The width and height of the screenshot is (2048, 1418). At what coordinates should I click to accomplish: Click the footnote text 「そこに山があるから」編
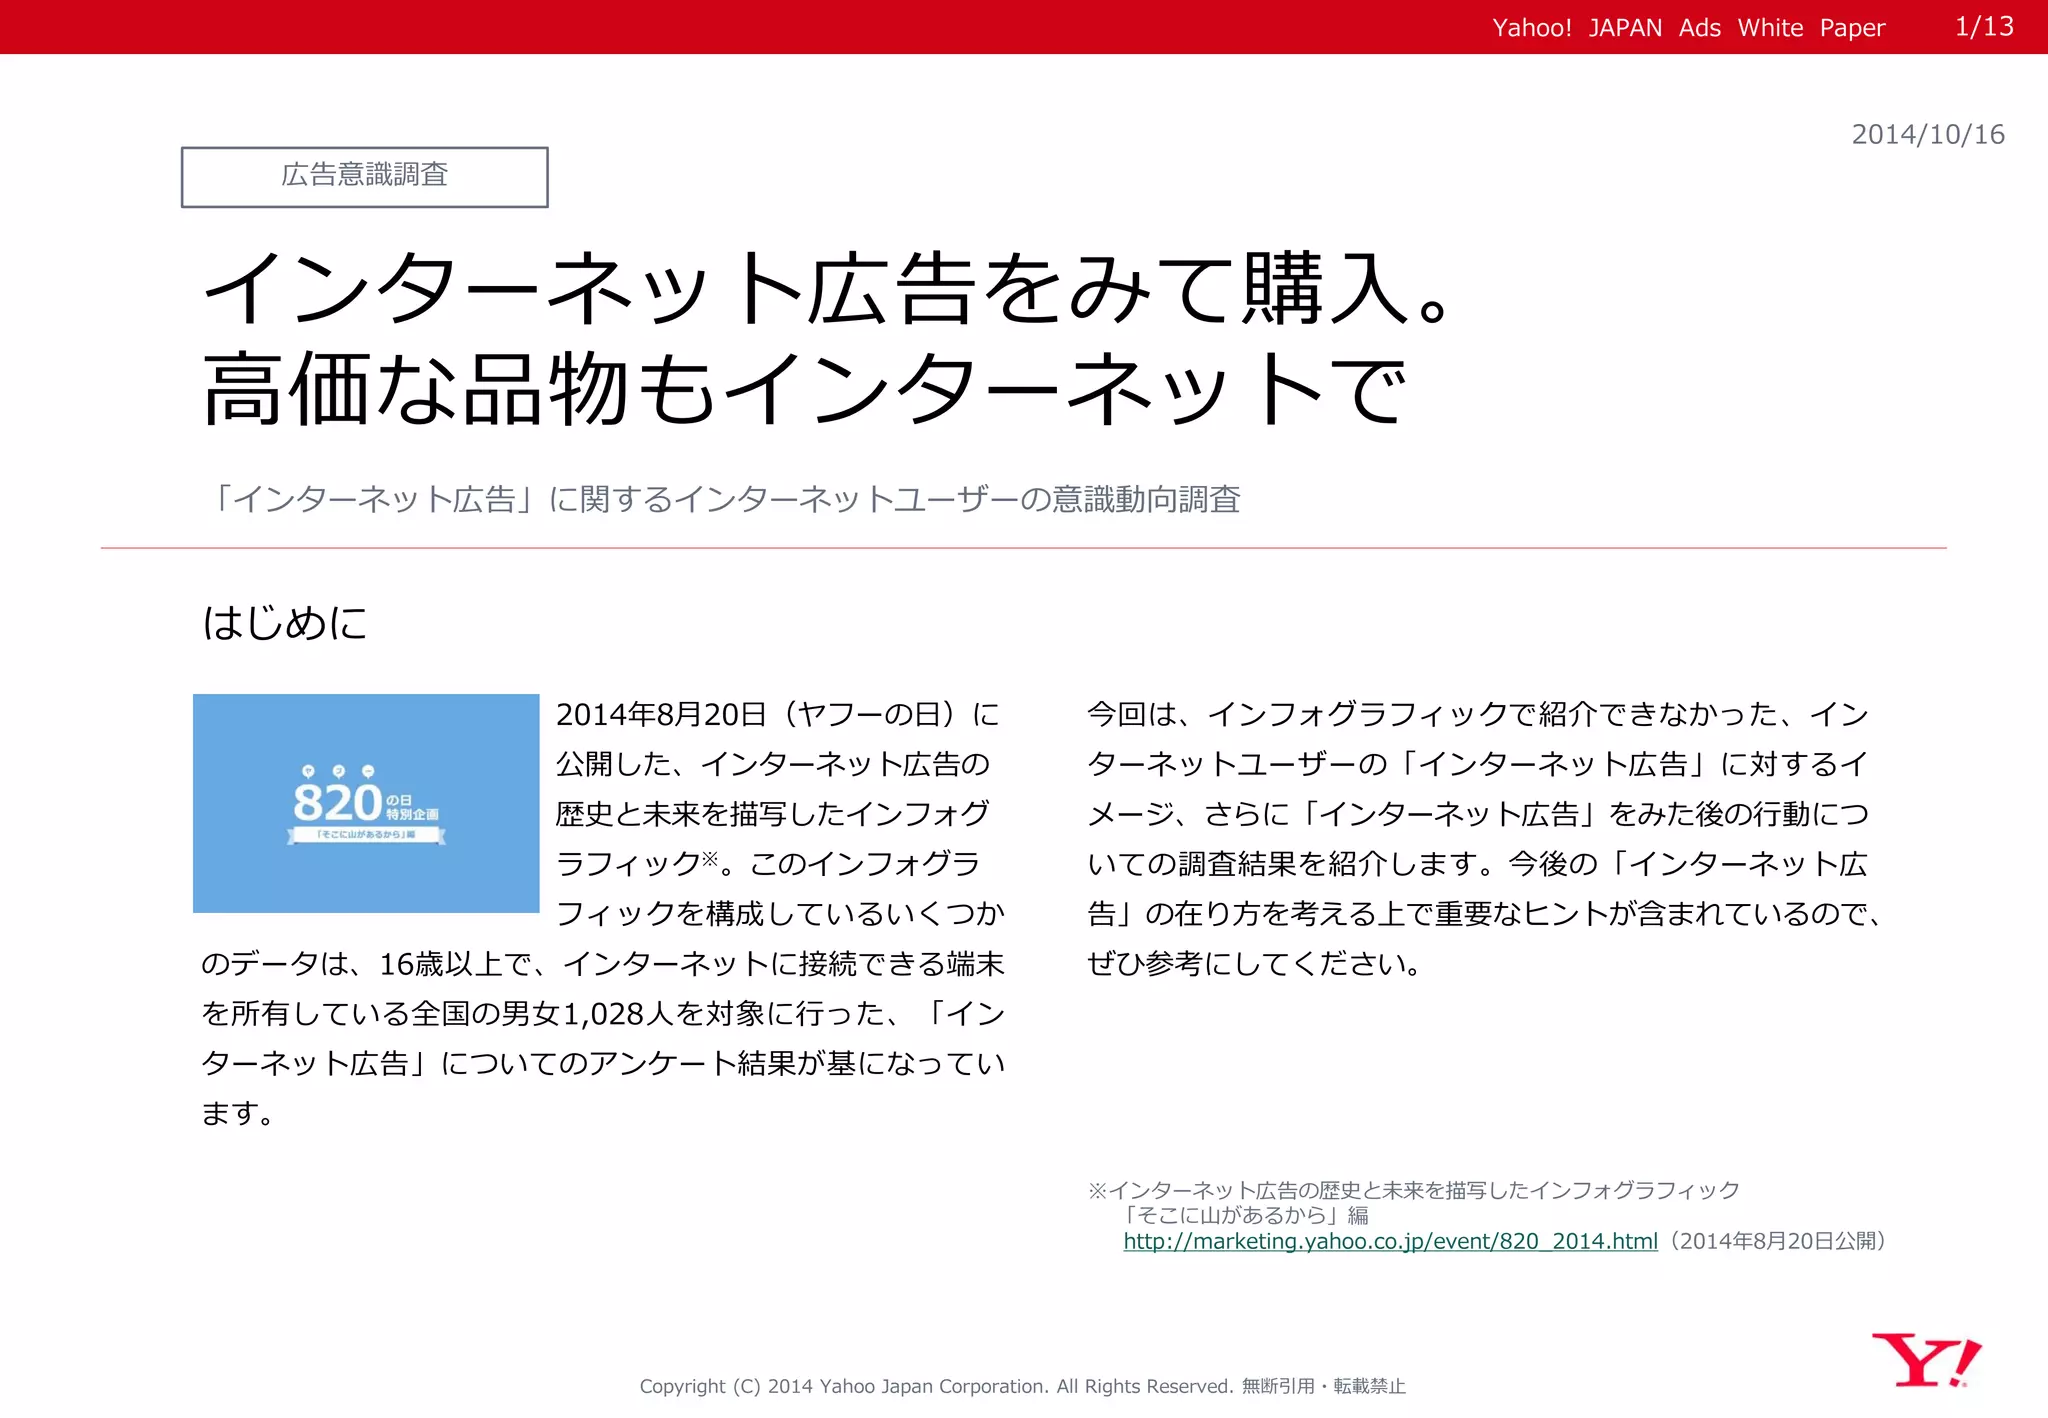coord(1243,1215)
